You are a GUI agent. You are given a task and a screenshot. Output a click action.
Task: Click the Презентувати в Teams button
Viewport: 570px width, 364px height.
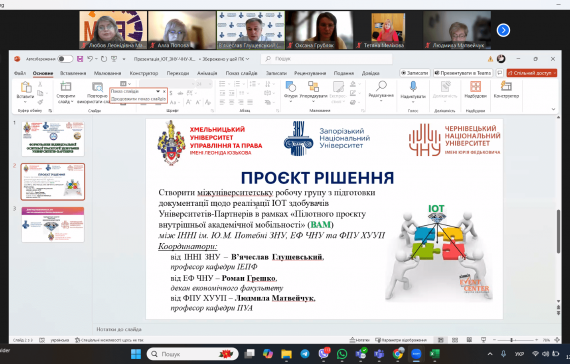click(x=463, y=73)
